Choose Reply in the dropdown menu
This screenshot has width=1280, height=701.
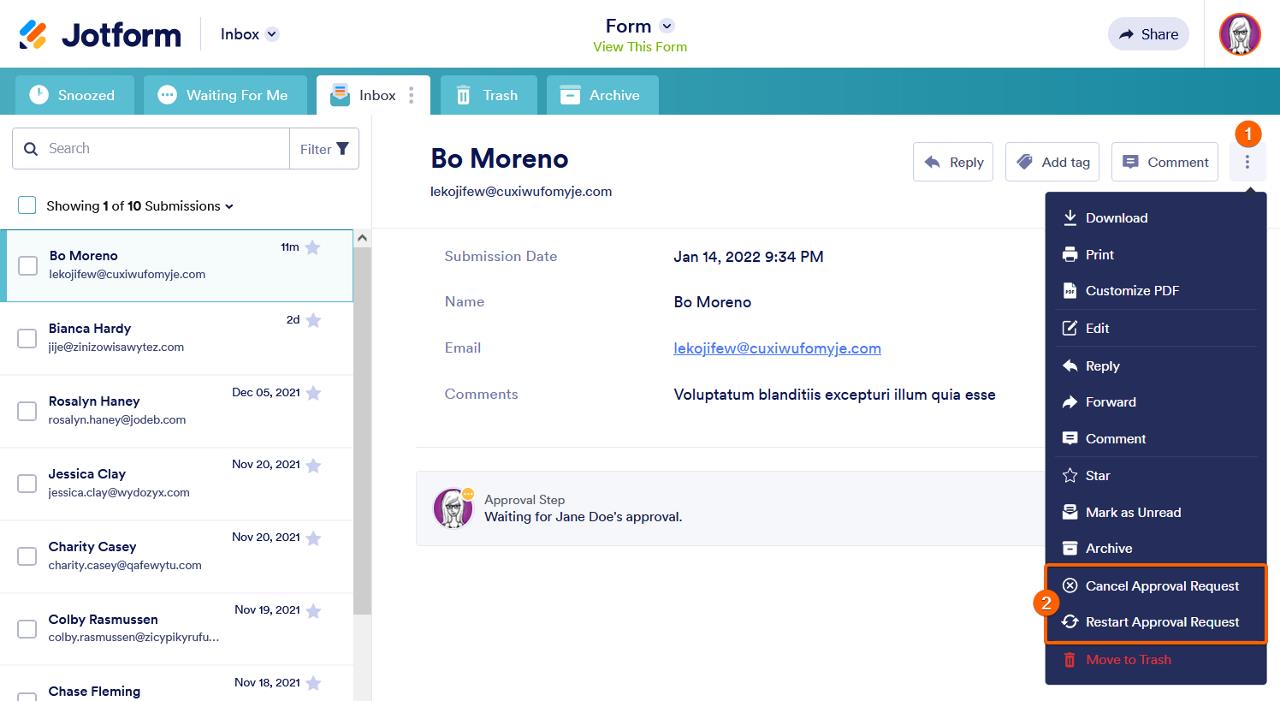(1155, 366)
